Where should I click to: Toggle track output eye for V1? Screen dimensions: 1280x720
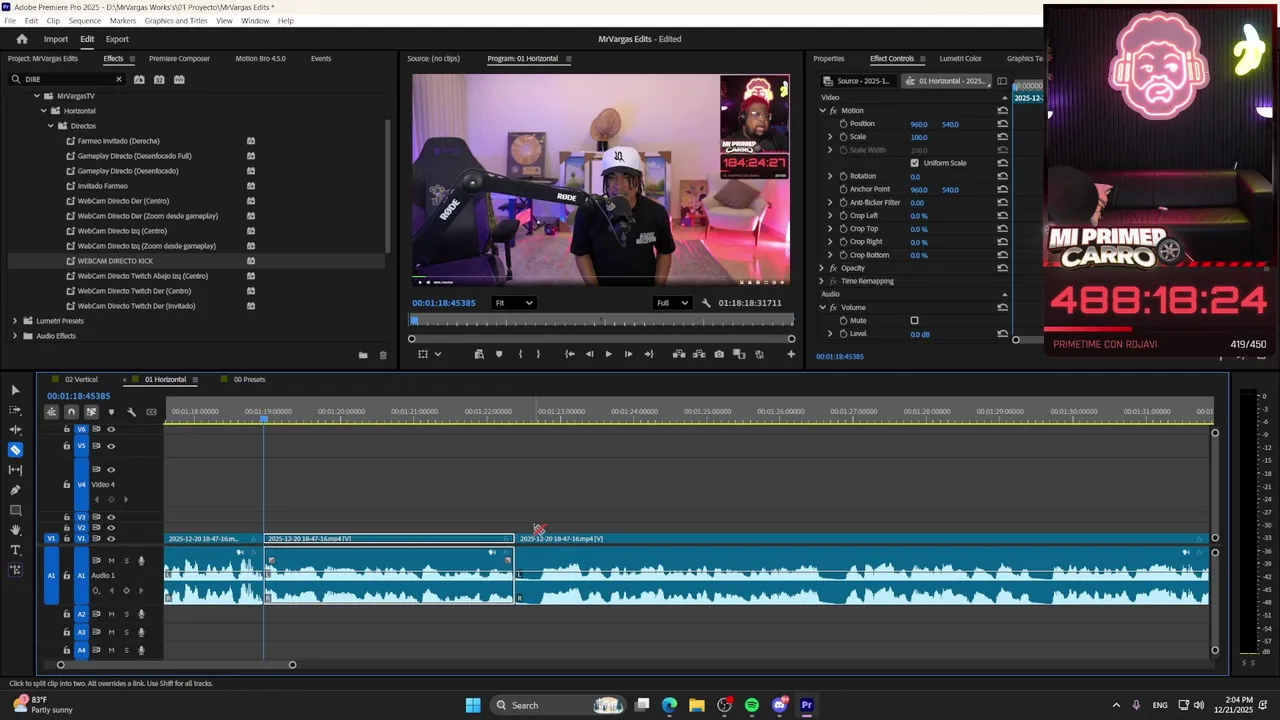click(111, 539)
